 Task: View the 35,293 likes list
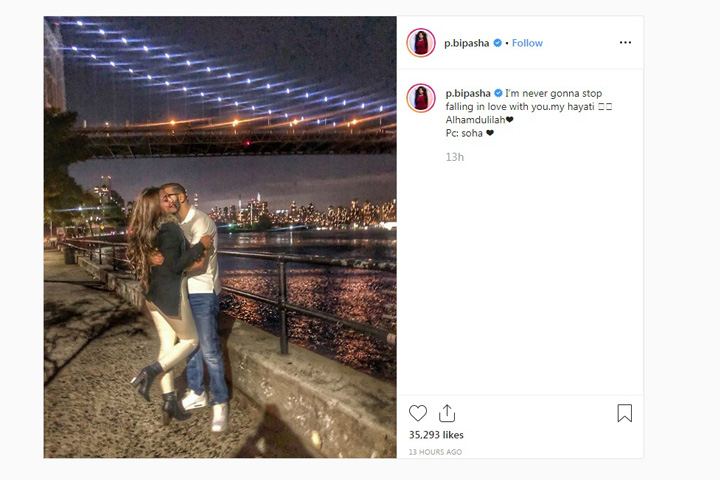436,435
